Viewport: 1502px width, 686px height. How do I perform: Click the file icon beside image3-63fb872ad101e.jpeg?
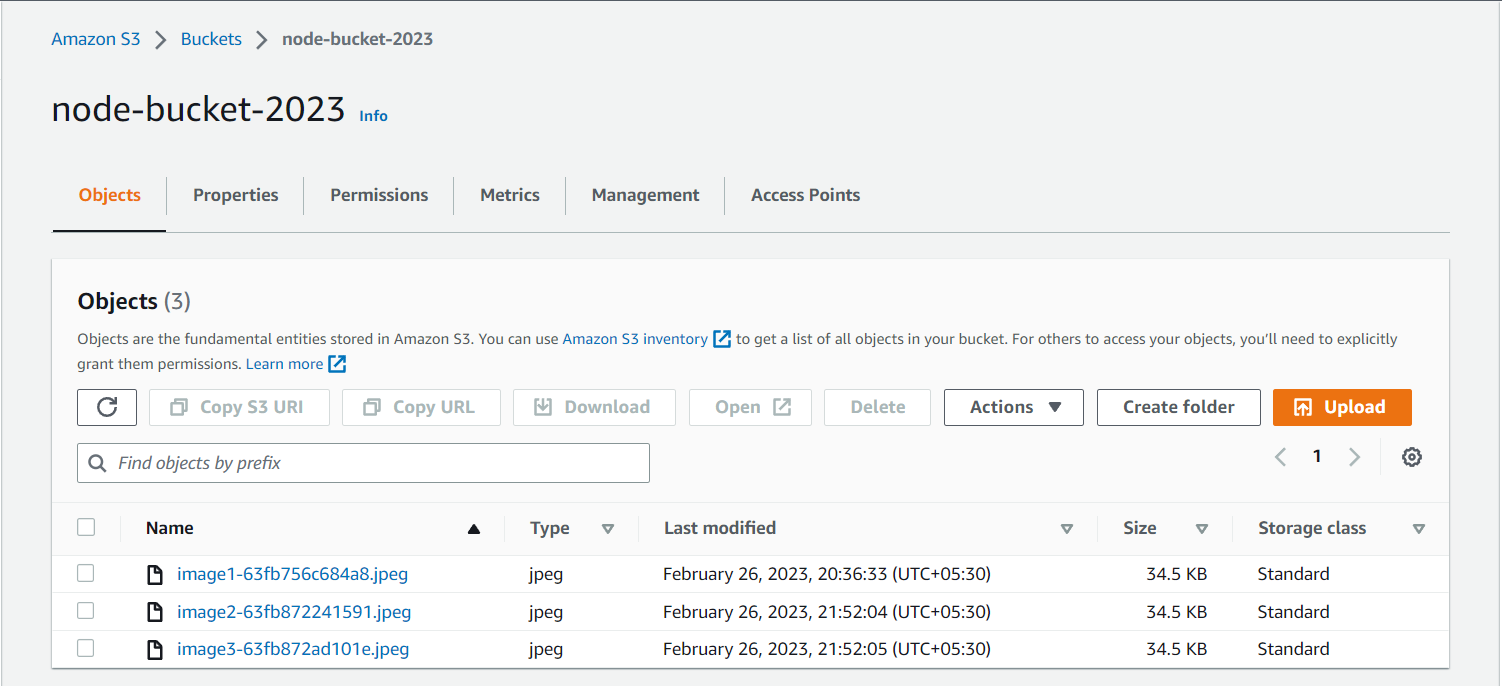click(x=155, y=649)
